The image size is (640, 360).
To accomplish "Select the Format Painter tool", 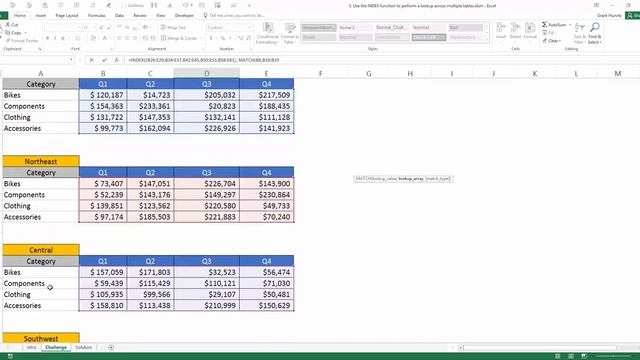I will (x=22, y=41).
